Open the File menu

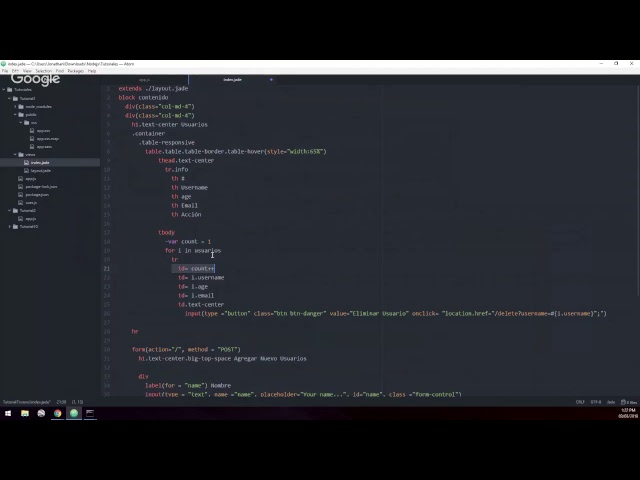[x=5, y=71]
